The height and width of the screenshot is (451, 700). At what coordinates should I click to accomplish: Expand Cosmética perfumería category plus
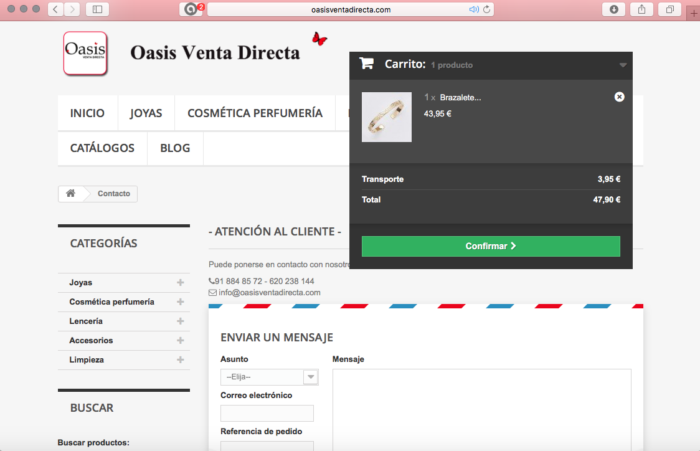point(180,302)
